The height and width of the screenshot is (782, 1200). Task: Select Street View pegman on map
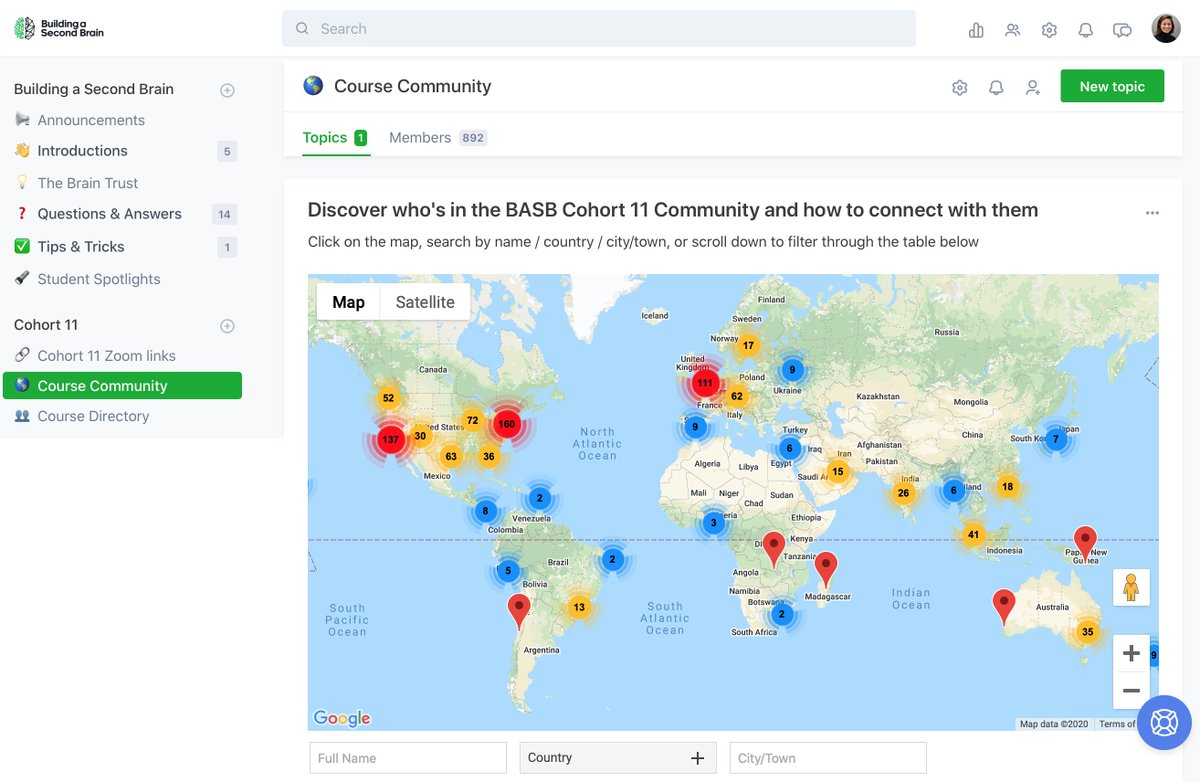pos(1131,588)
